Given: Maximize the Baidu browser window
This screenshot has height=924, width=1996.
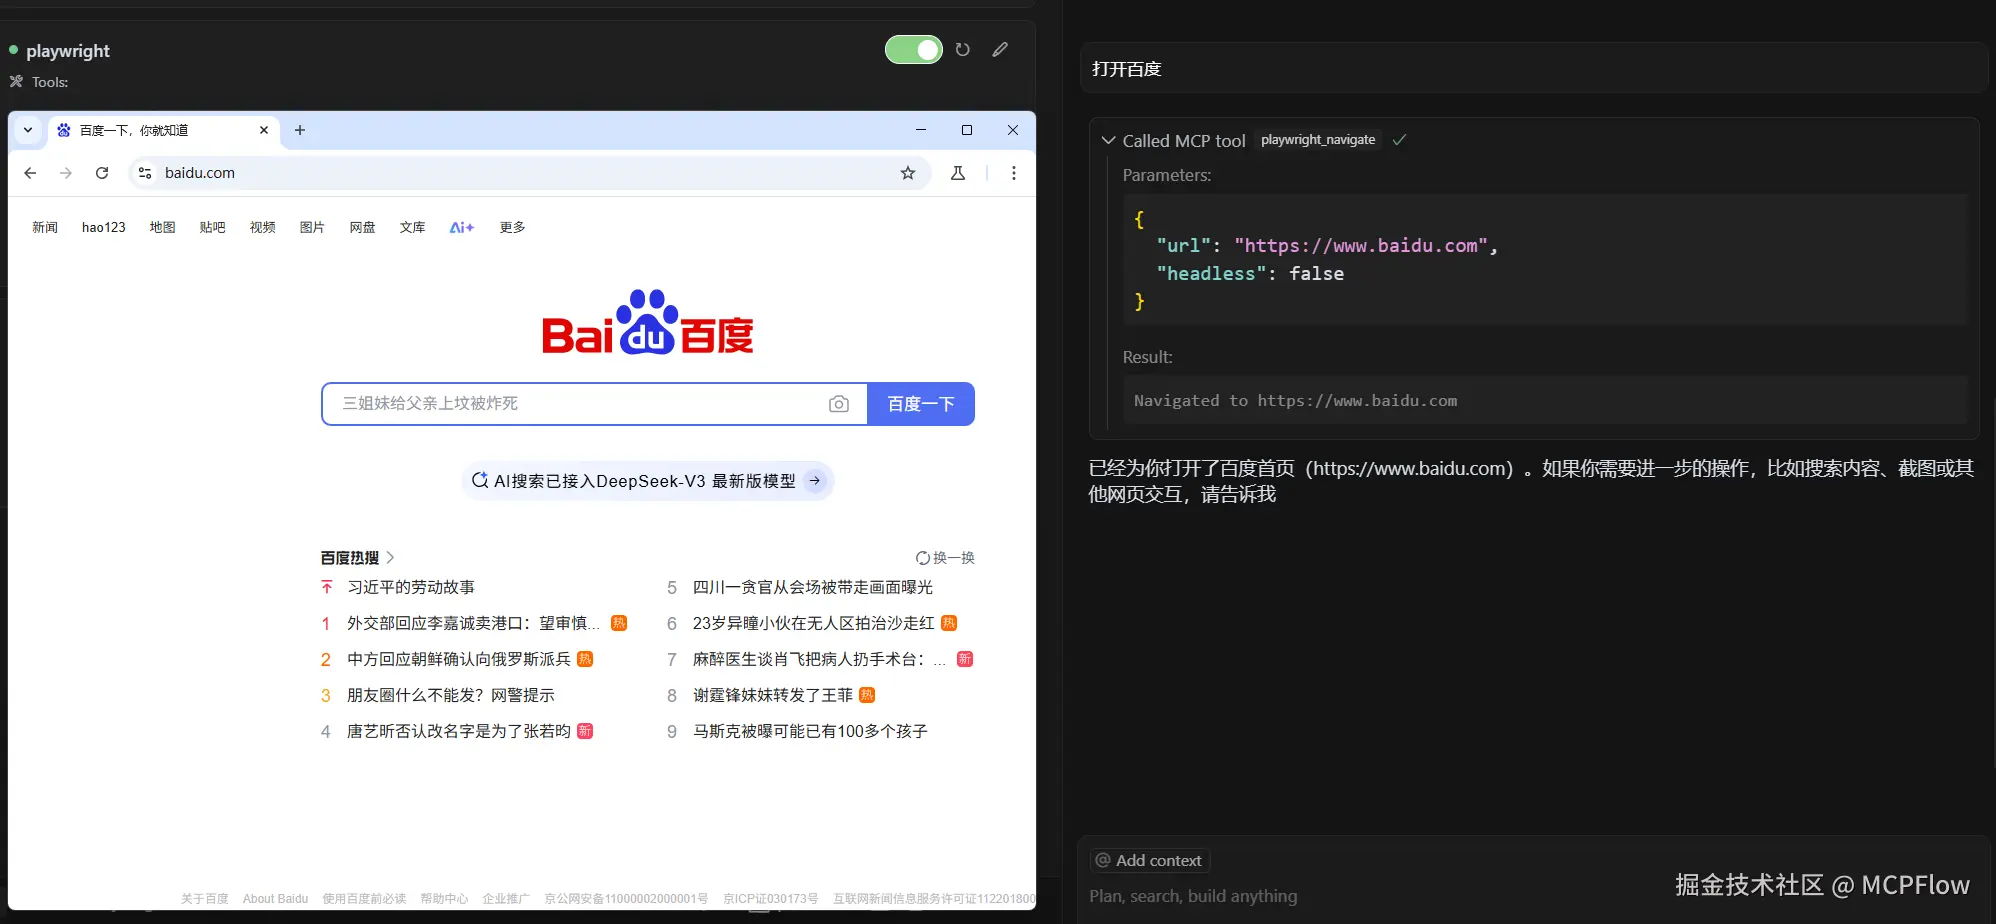Looking at the screenshot, I should (x=967, y=130).
